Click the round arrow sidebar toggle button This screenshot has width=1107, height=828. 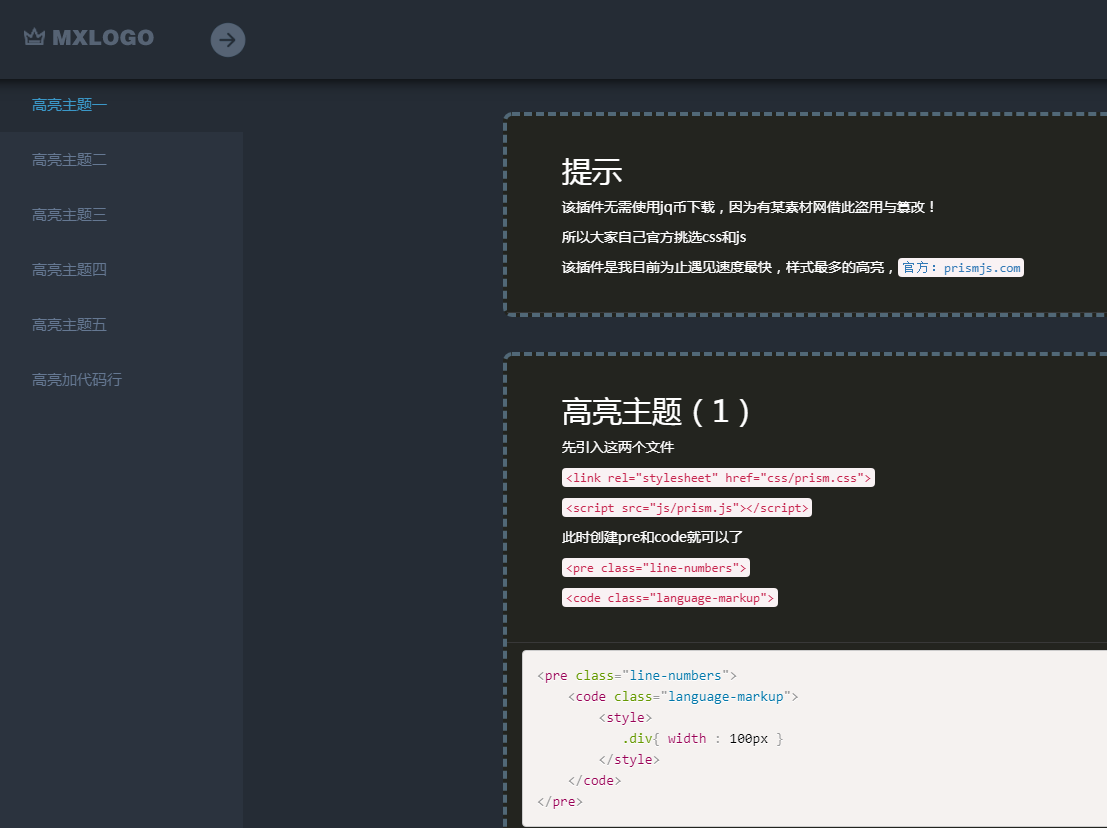click(x=228, y=40)
